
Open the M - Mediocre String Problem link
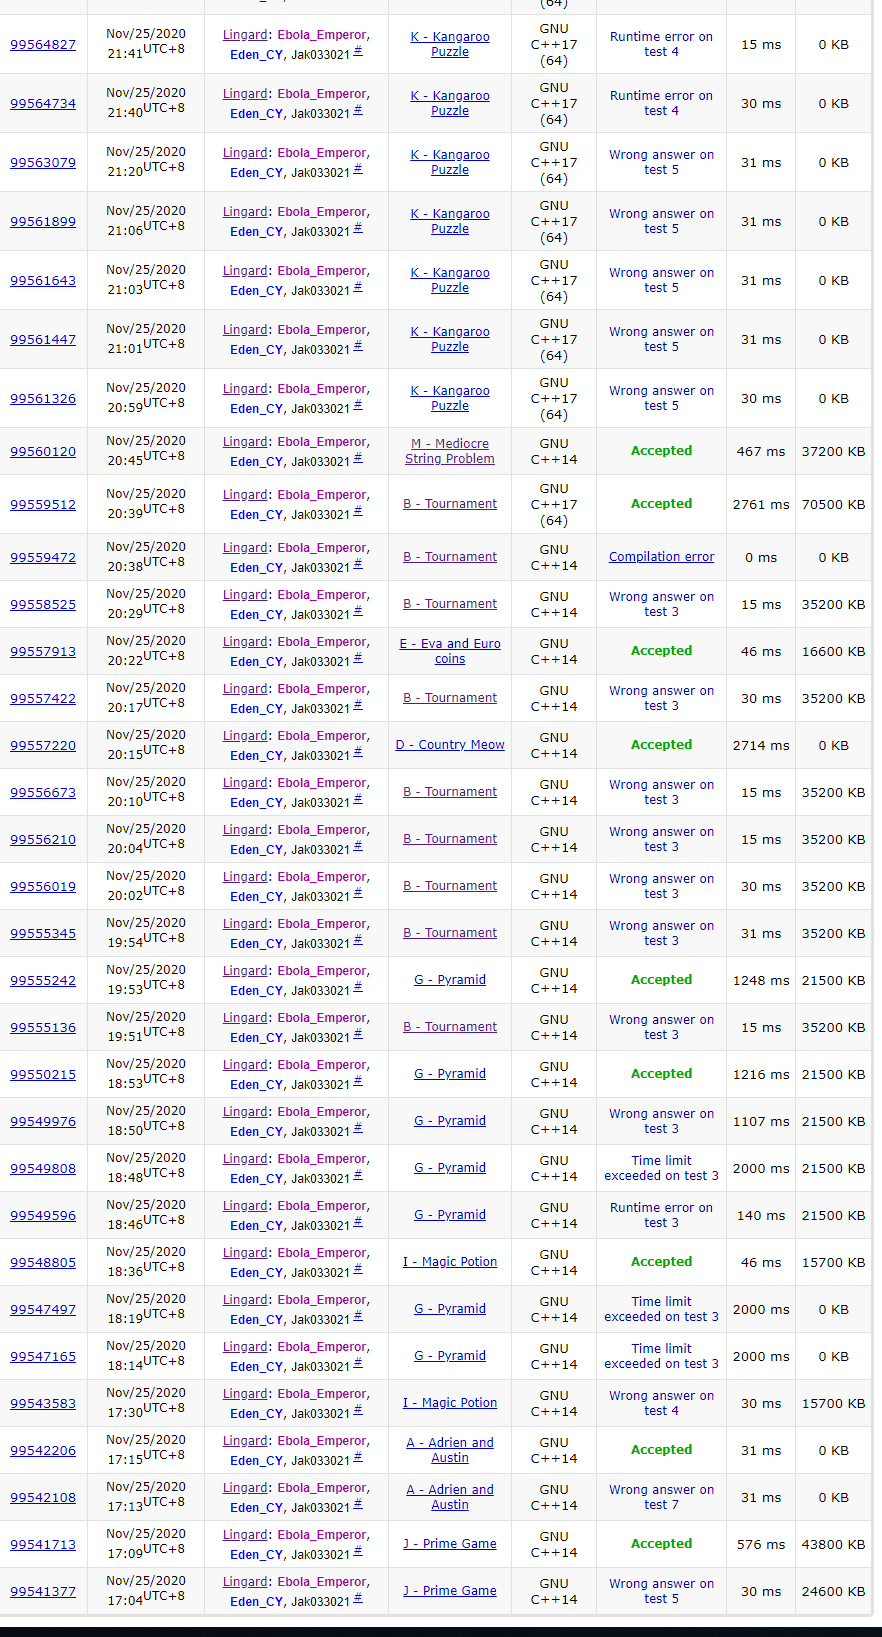tap(449, 451)
